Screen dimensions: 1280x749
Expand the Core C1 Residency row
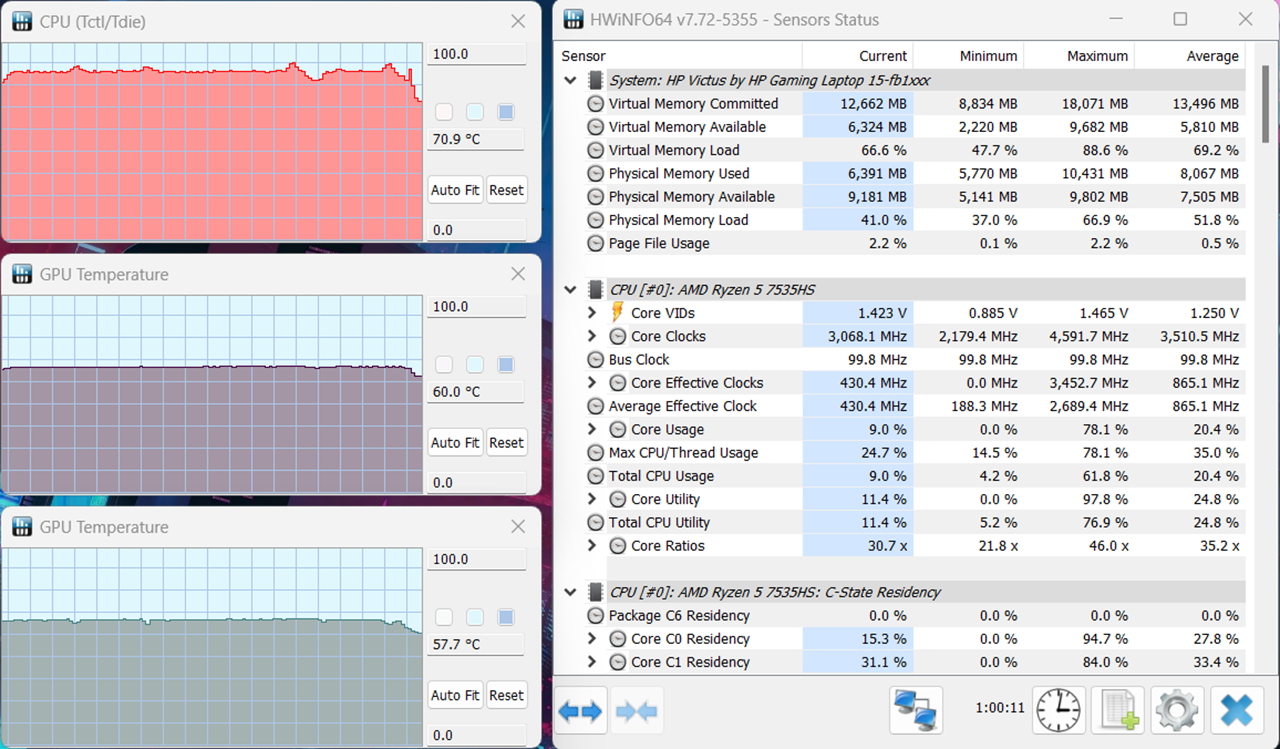pyautogui.click(x=592, y=662)
